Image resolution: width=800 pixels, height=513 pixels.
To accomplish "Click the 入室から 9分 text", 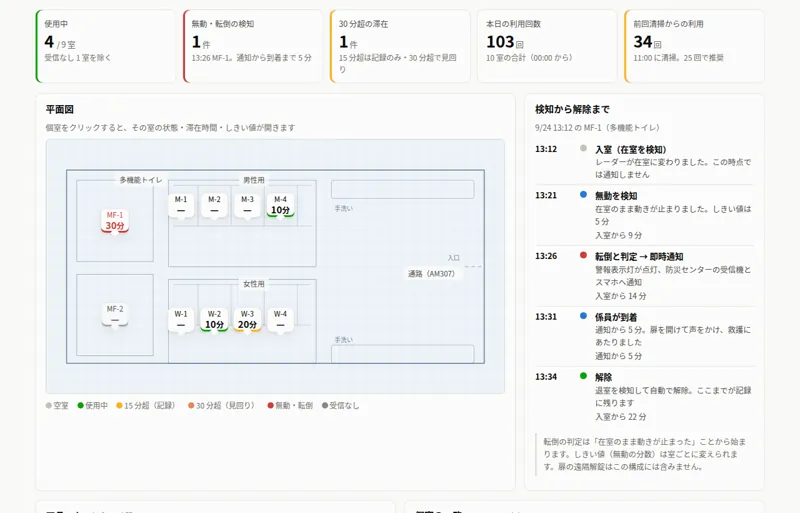I will tap(618, 235).
